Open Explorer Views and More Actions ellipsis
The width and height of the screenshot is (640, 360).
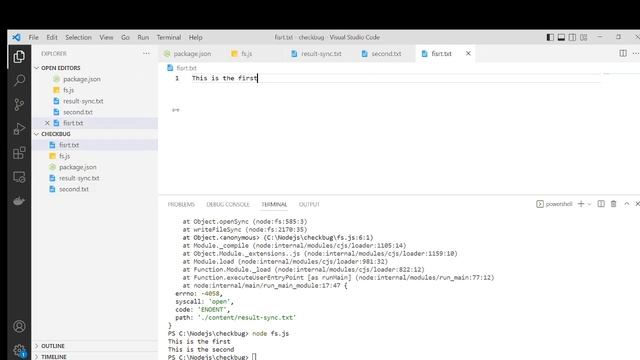(146, 53)
